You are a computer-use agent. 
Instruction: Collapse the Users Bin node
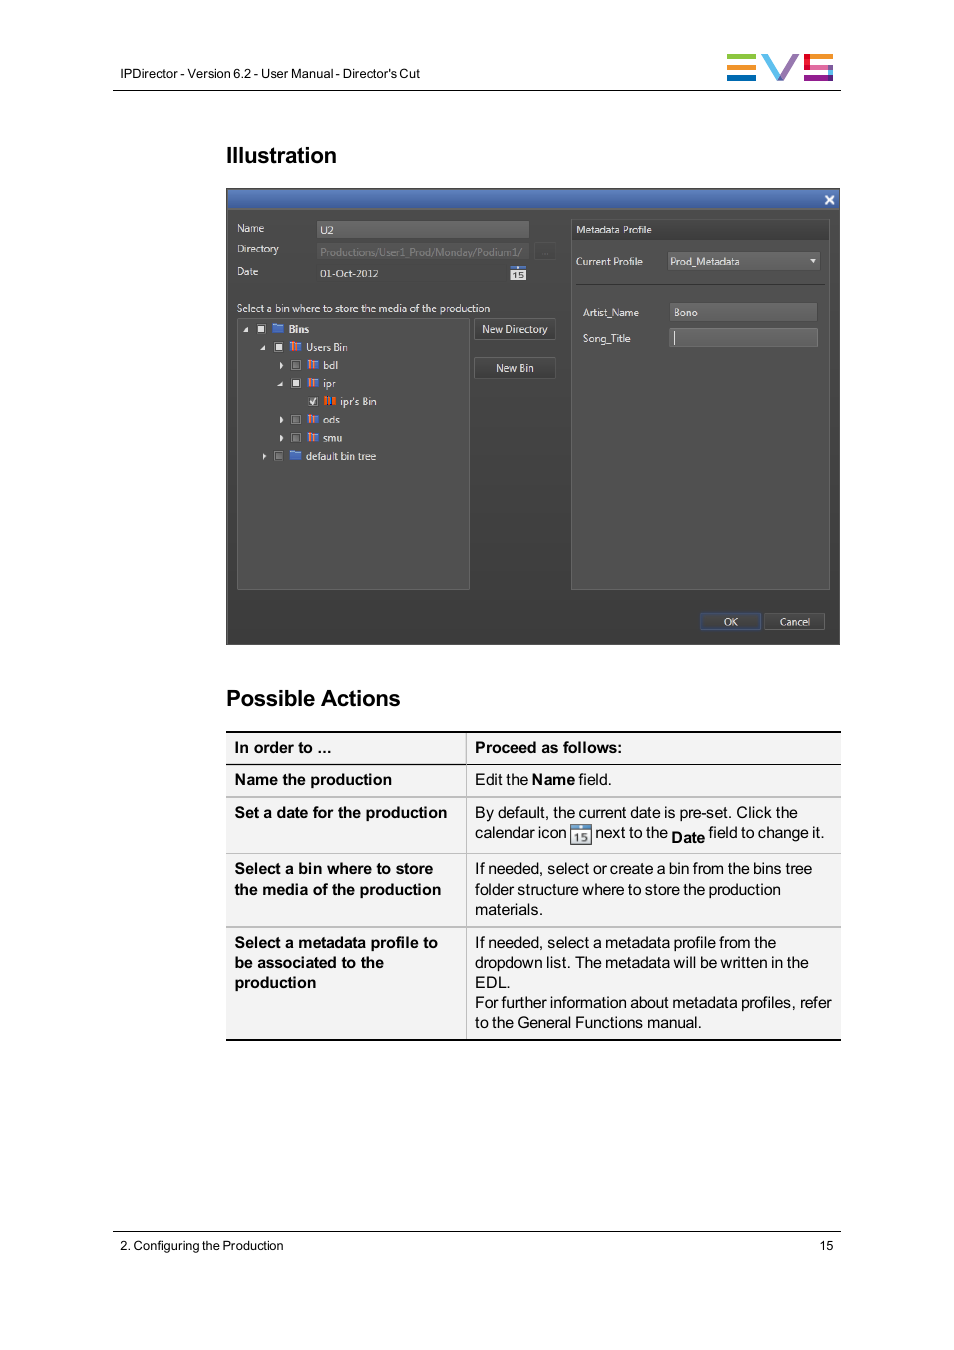(263, 347)
